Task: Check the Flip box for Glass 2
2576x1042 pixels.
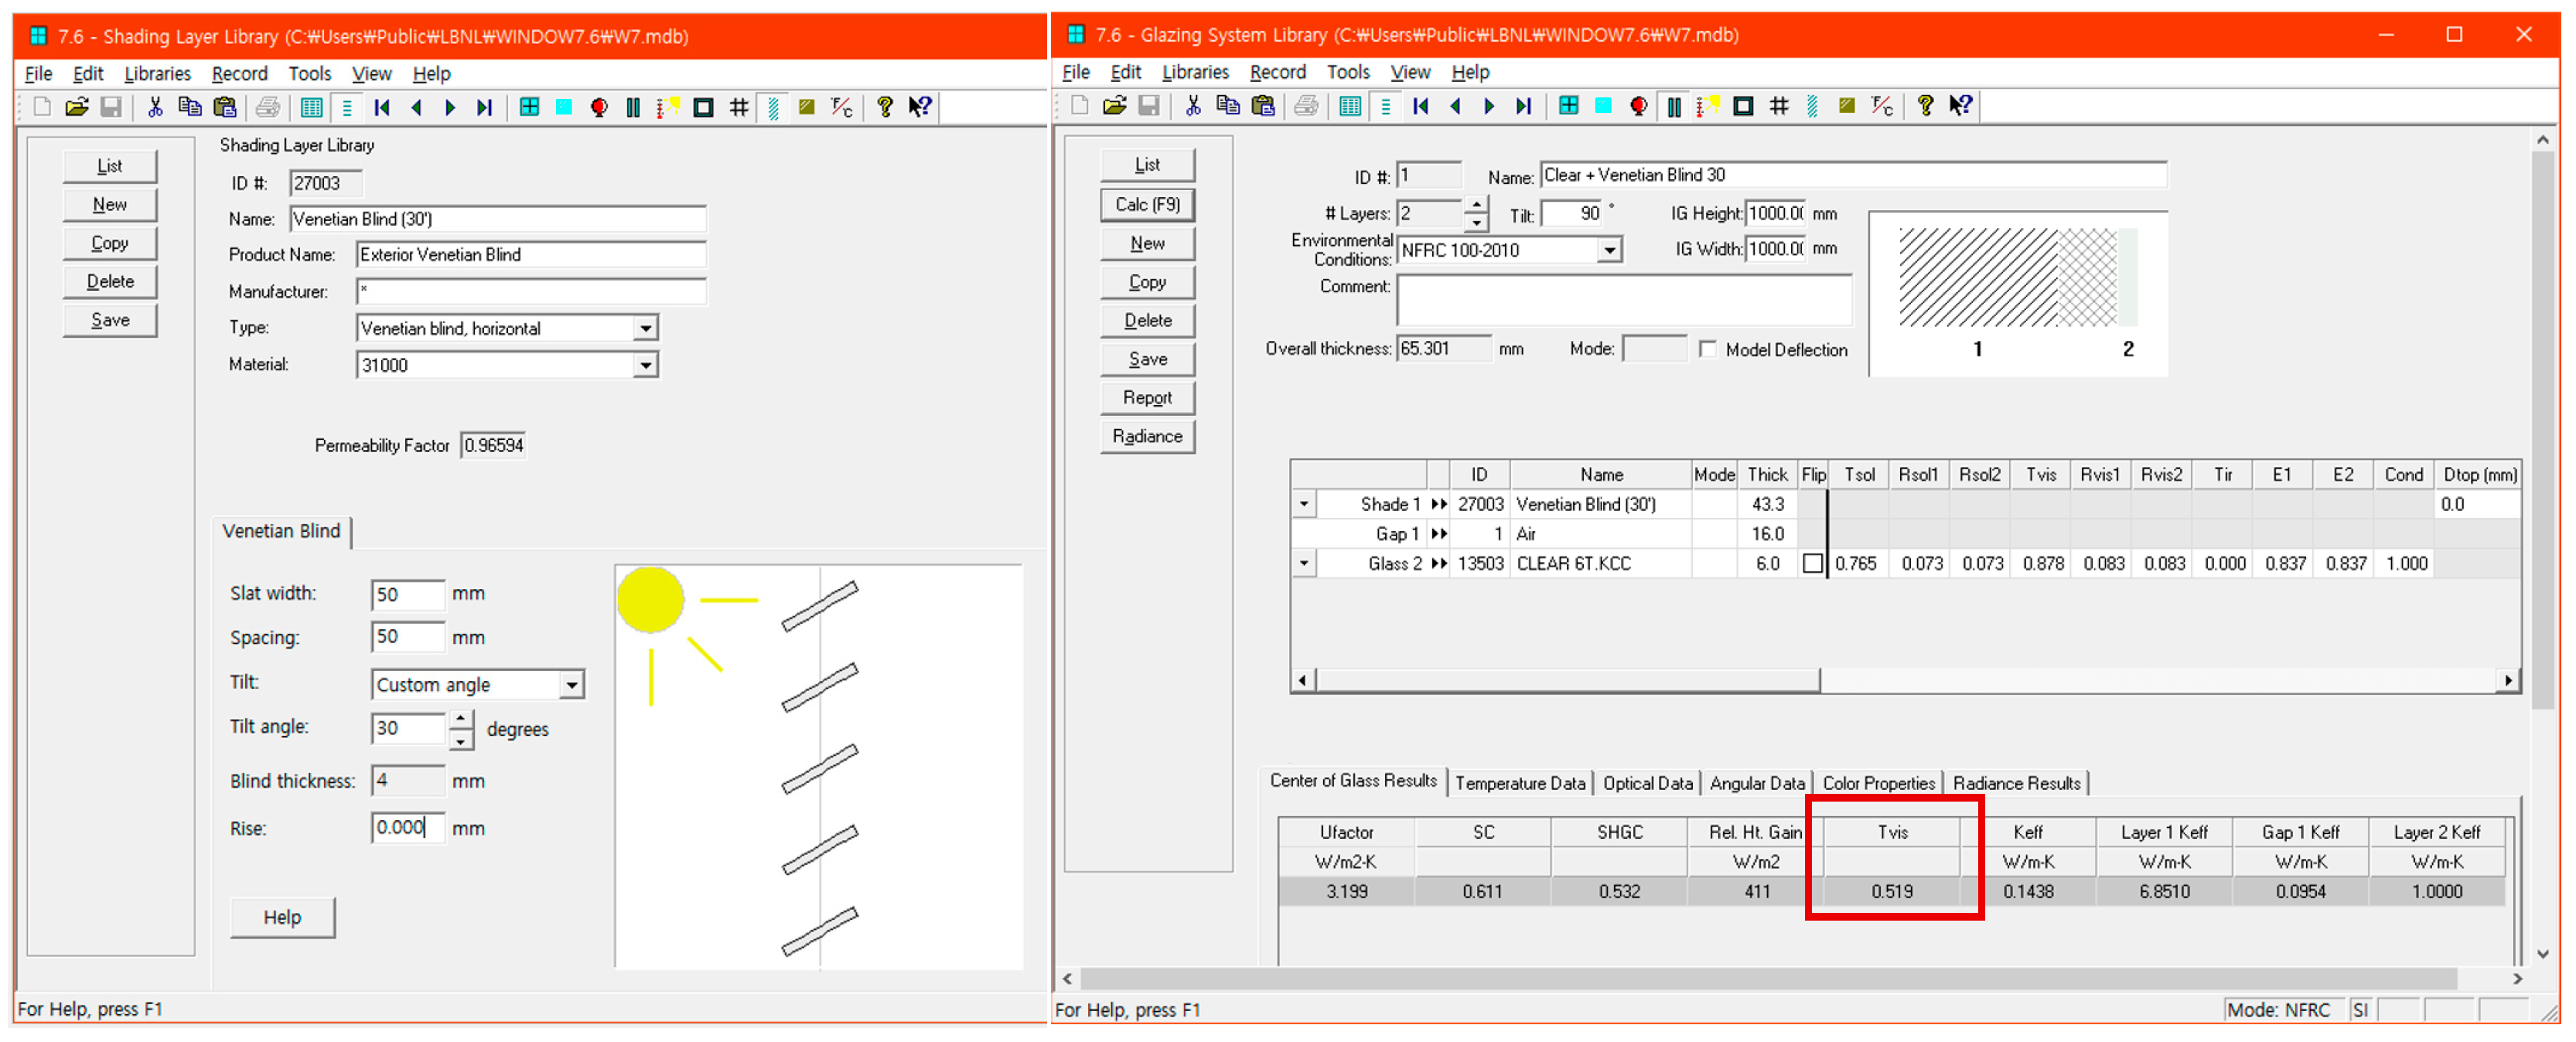Action: coord(1812,564)
